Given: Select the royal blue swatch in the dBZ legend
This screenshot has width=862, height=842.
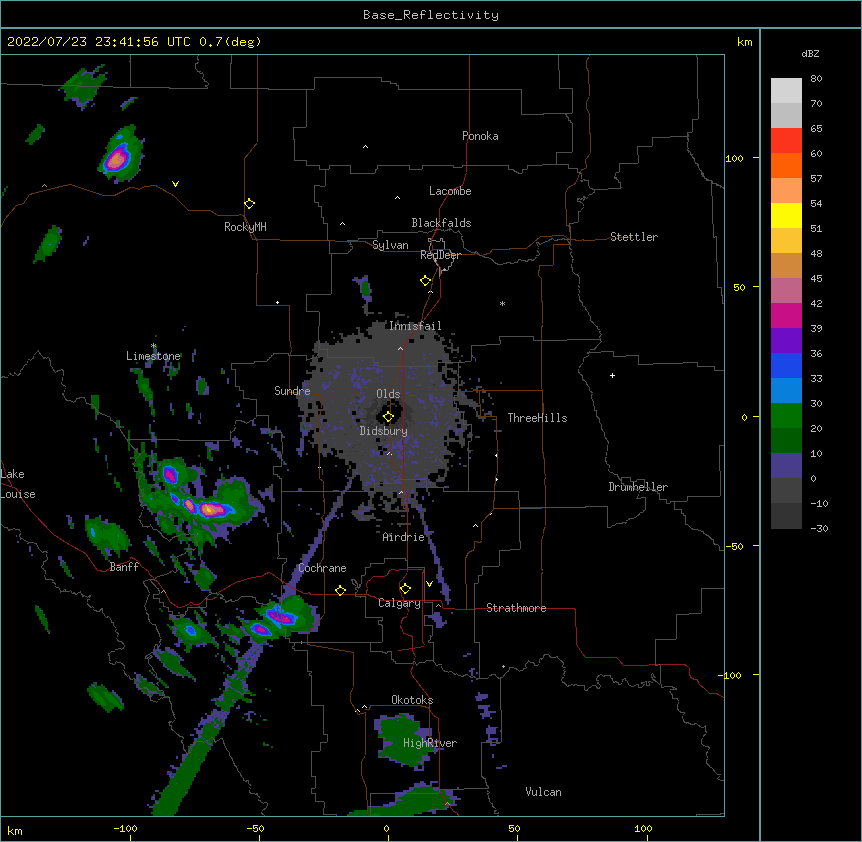Looking at the screenshot, I should point(786,366).
